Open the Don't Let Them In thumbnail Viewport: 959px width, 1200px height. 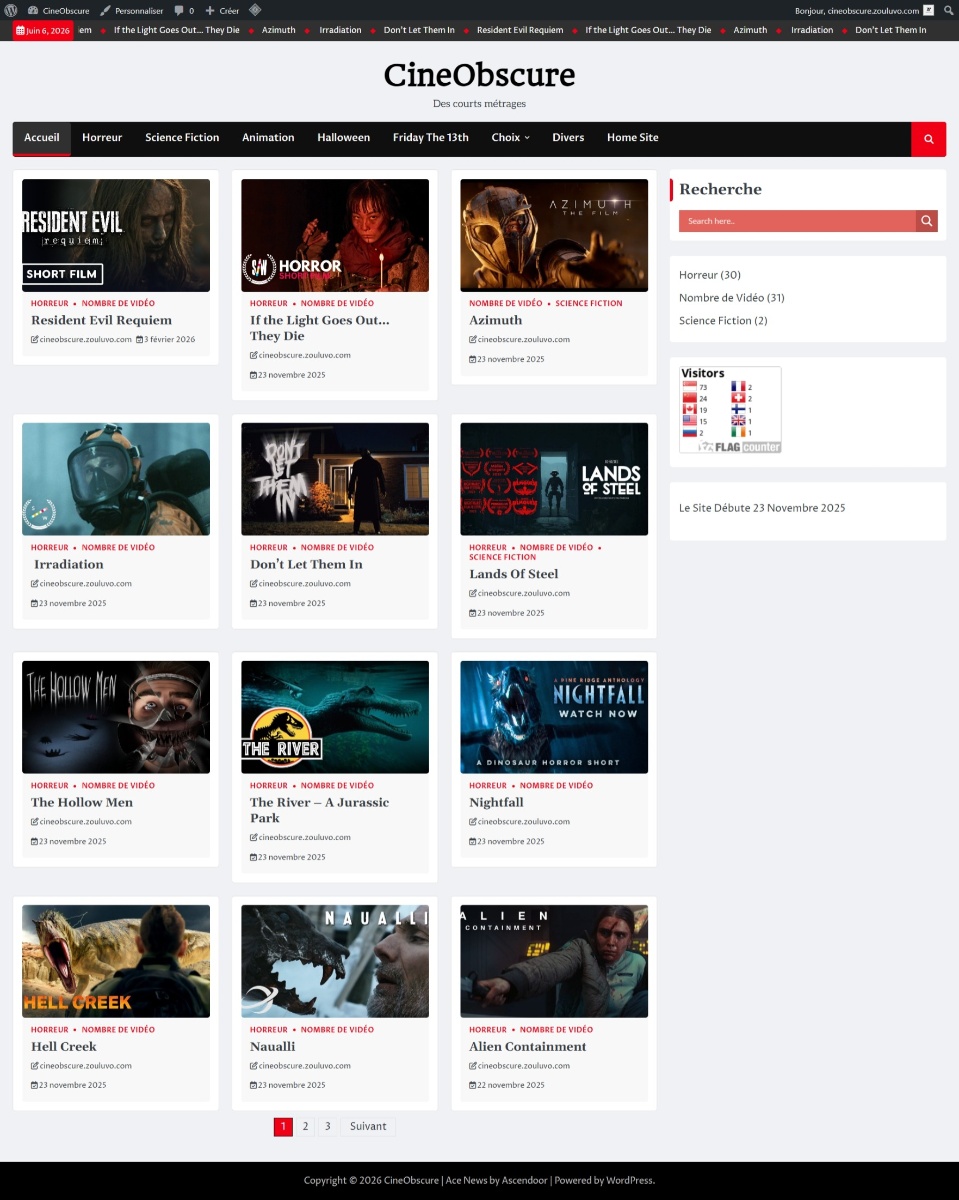(x=335, y=479)
